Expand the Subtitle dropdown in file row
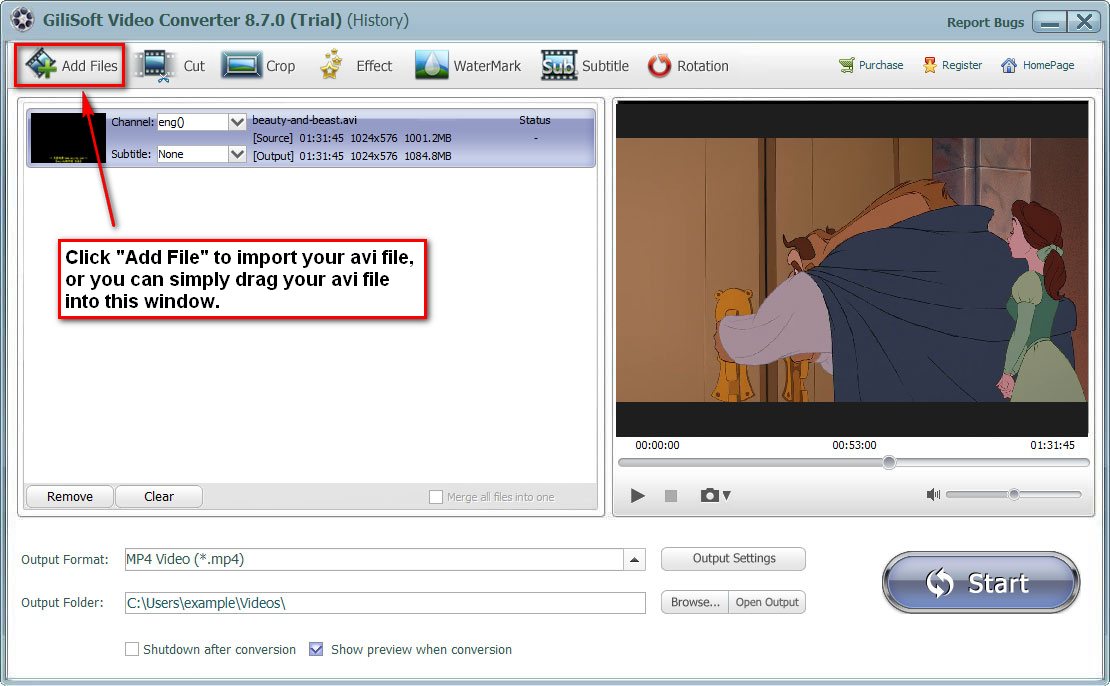The image size is (1110, 686). 237,154
